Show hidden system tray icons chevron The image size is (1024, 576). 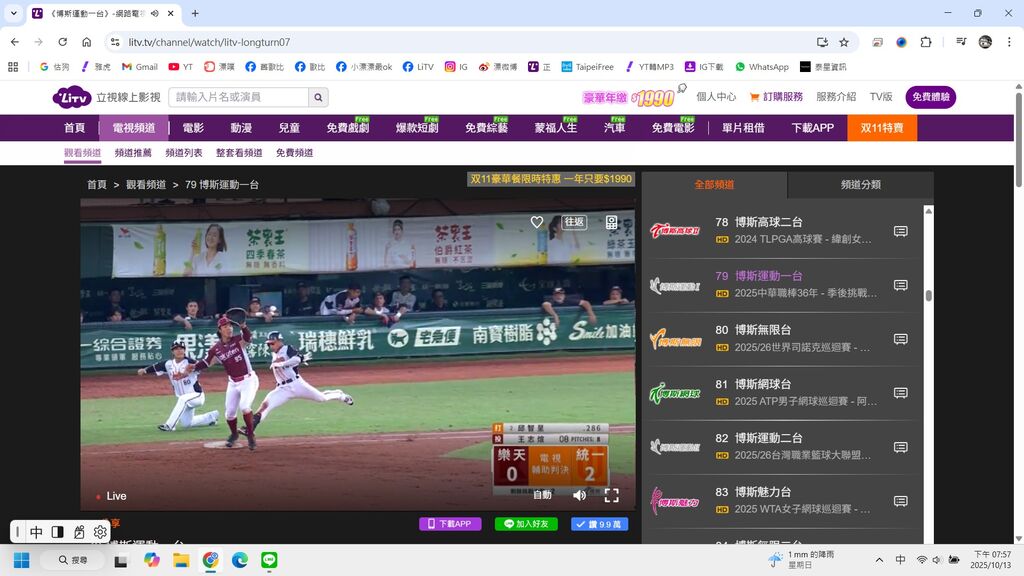879,560
